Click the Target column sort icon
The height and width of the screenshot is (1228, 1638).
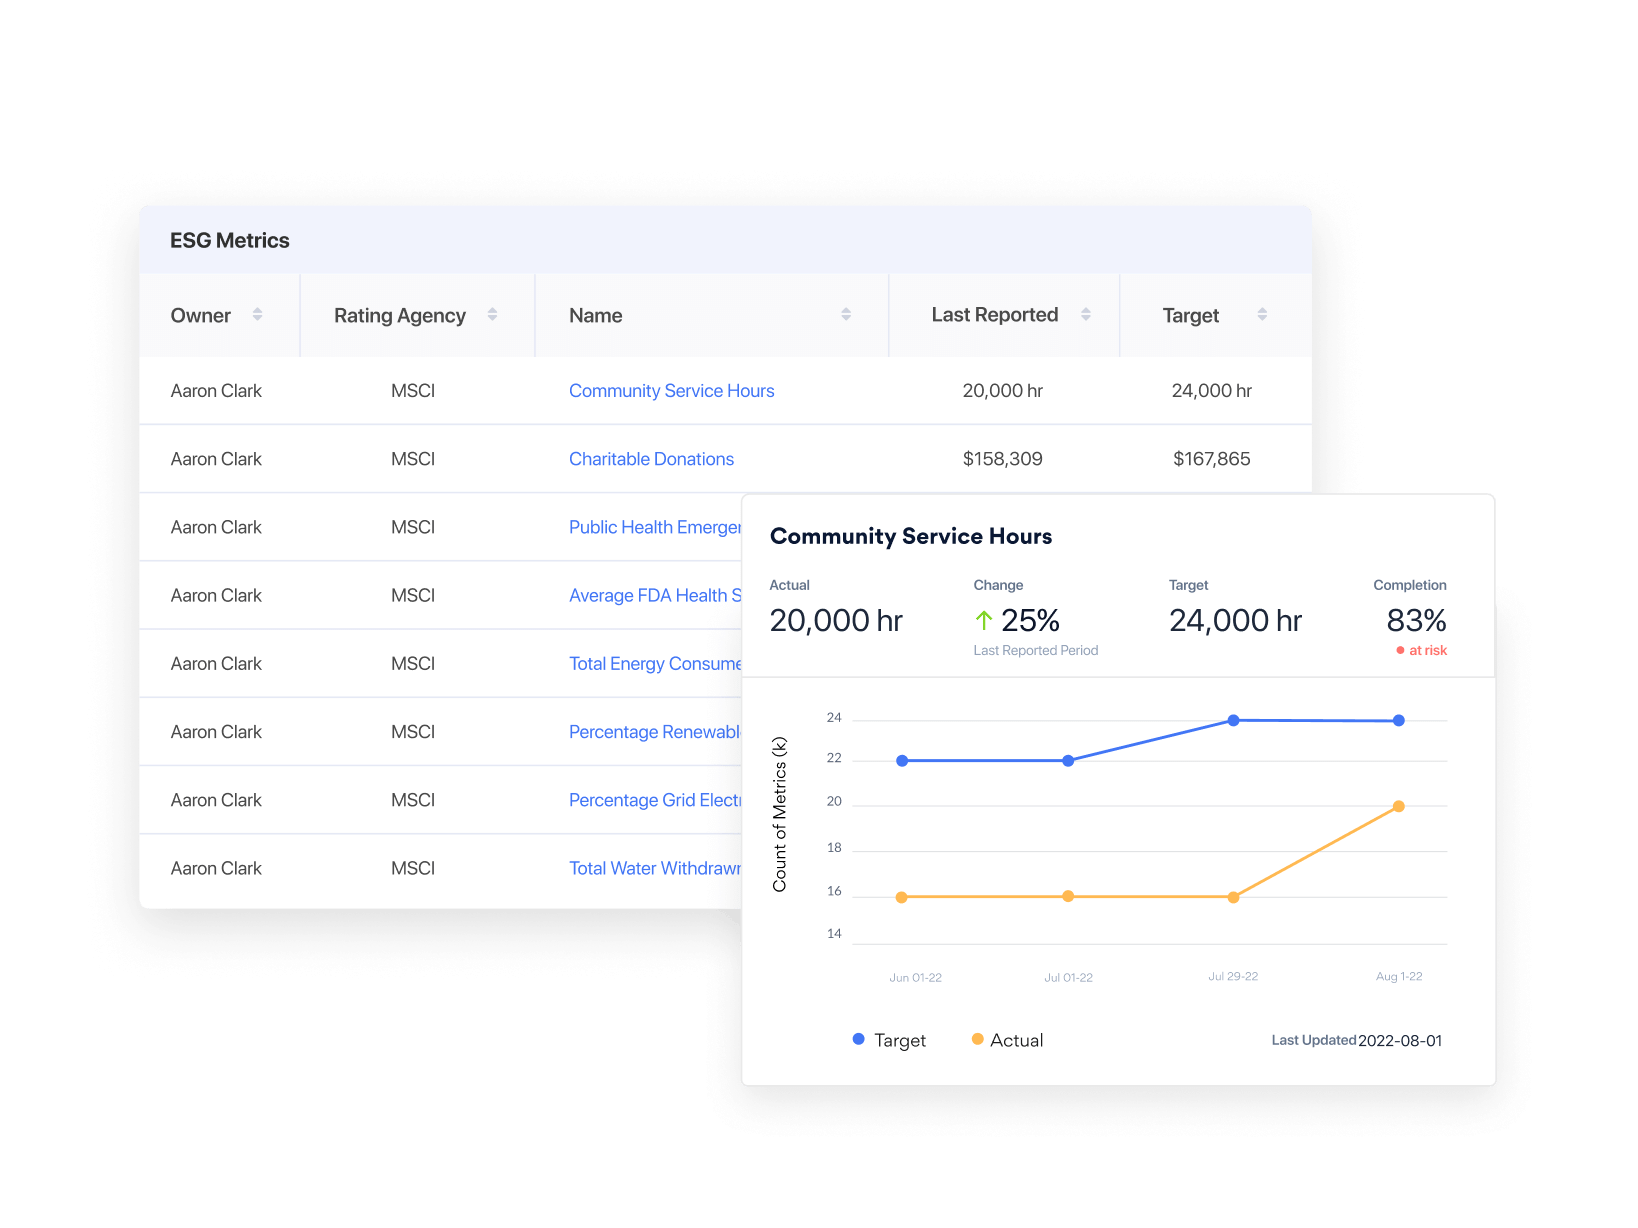1262,315
